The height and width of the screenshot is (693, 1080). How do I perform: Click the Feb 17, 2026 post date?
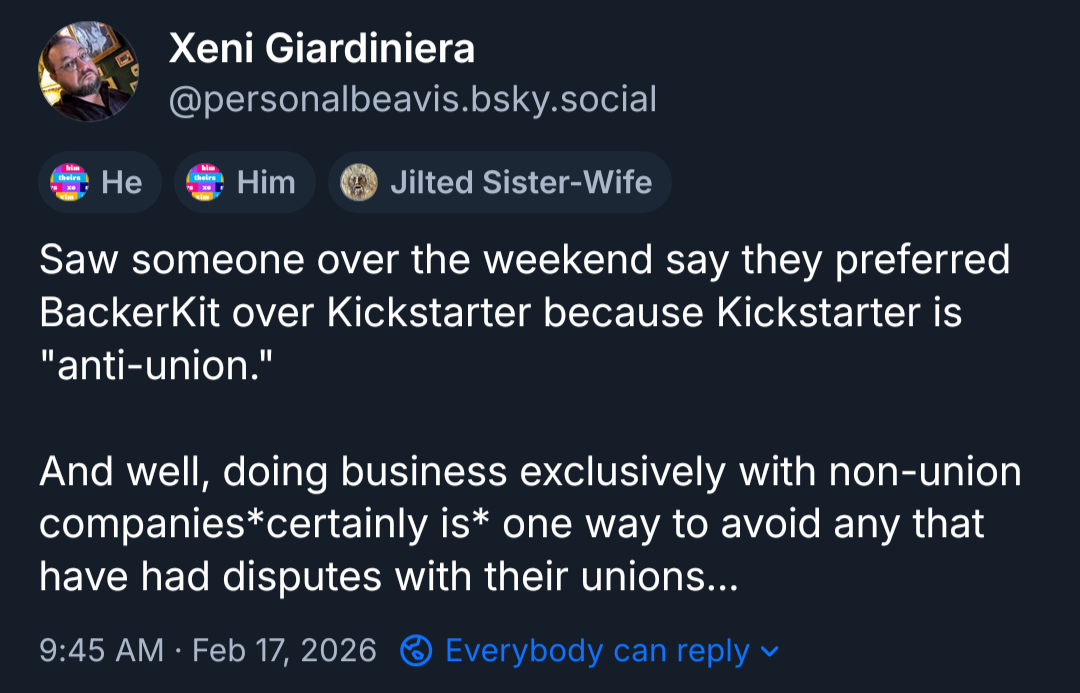pyautogui.click(x=284, y=651)
